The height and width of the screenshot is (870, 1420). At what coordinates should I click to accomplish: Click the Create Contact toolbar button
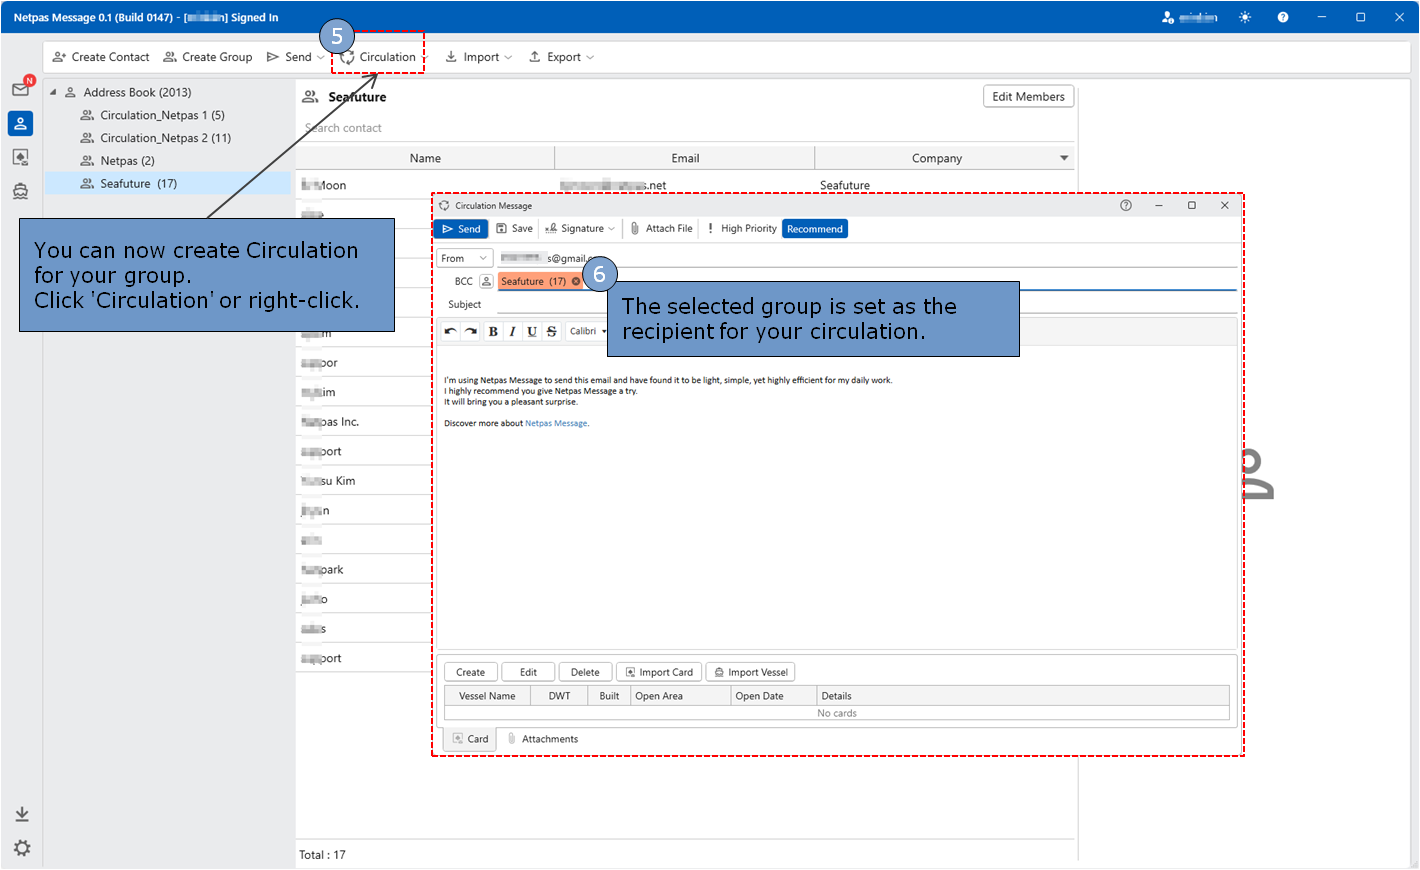(x=101, y=57)
